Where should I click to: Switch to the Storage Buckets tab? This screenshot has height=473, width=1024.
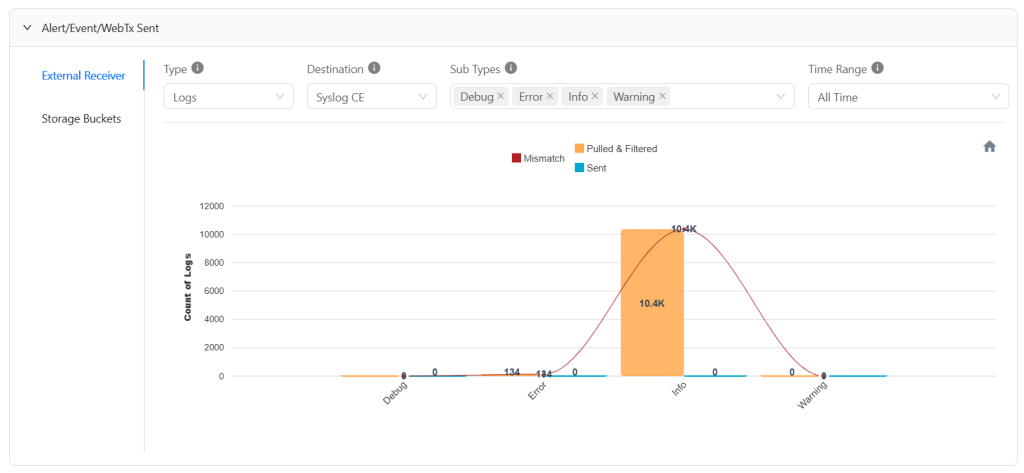point(82,119)
